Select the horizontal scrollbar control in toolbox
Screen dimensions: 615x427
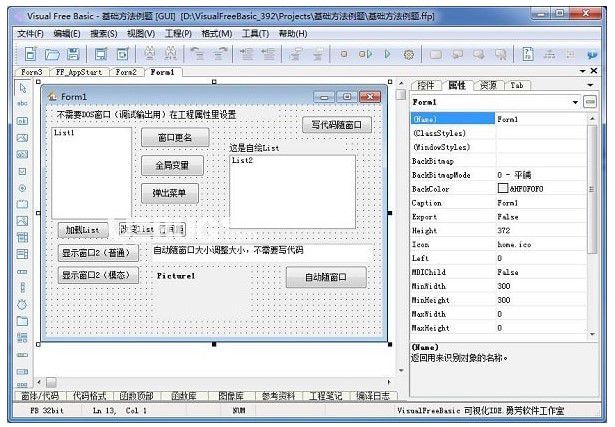coord(22,271)
